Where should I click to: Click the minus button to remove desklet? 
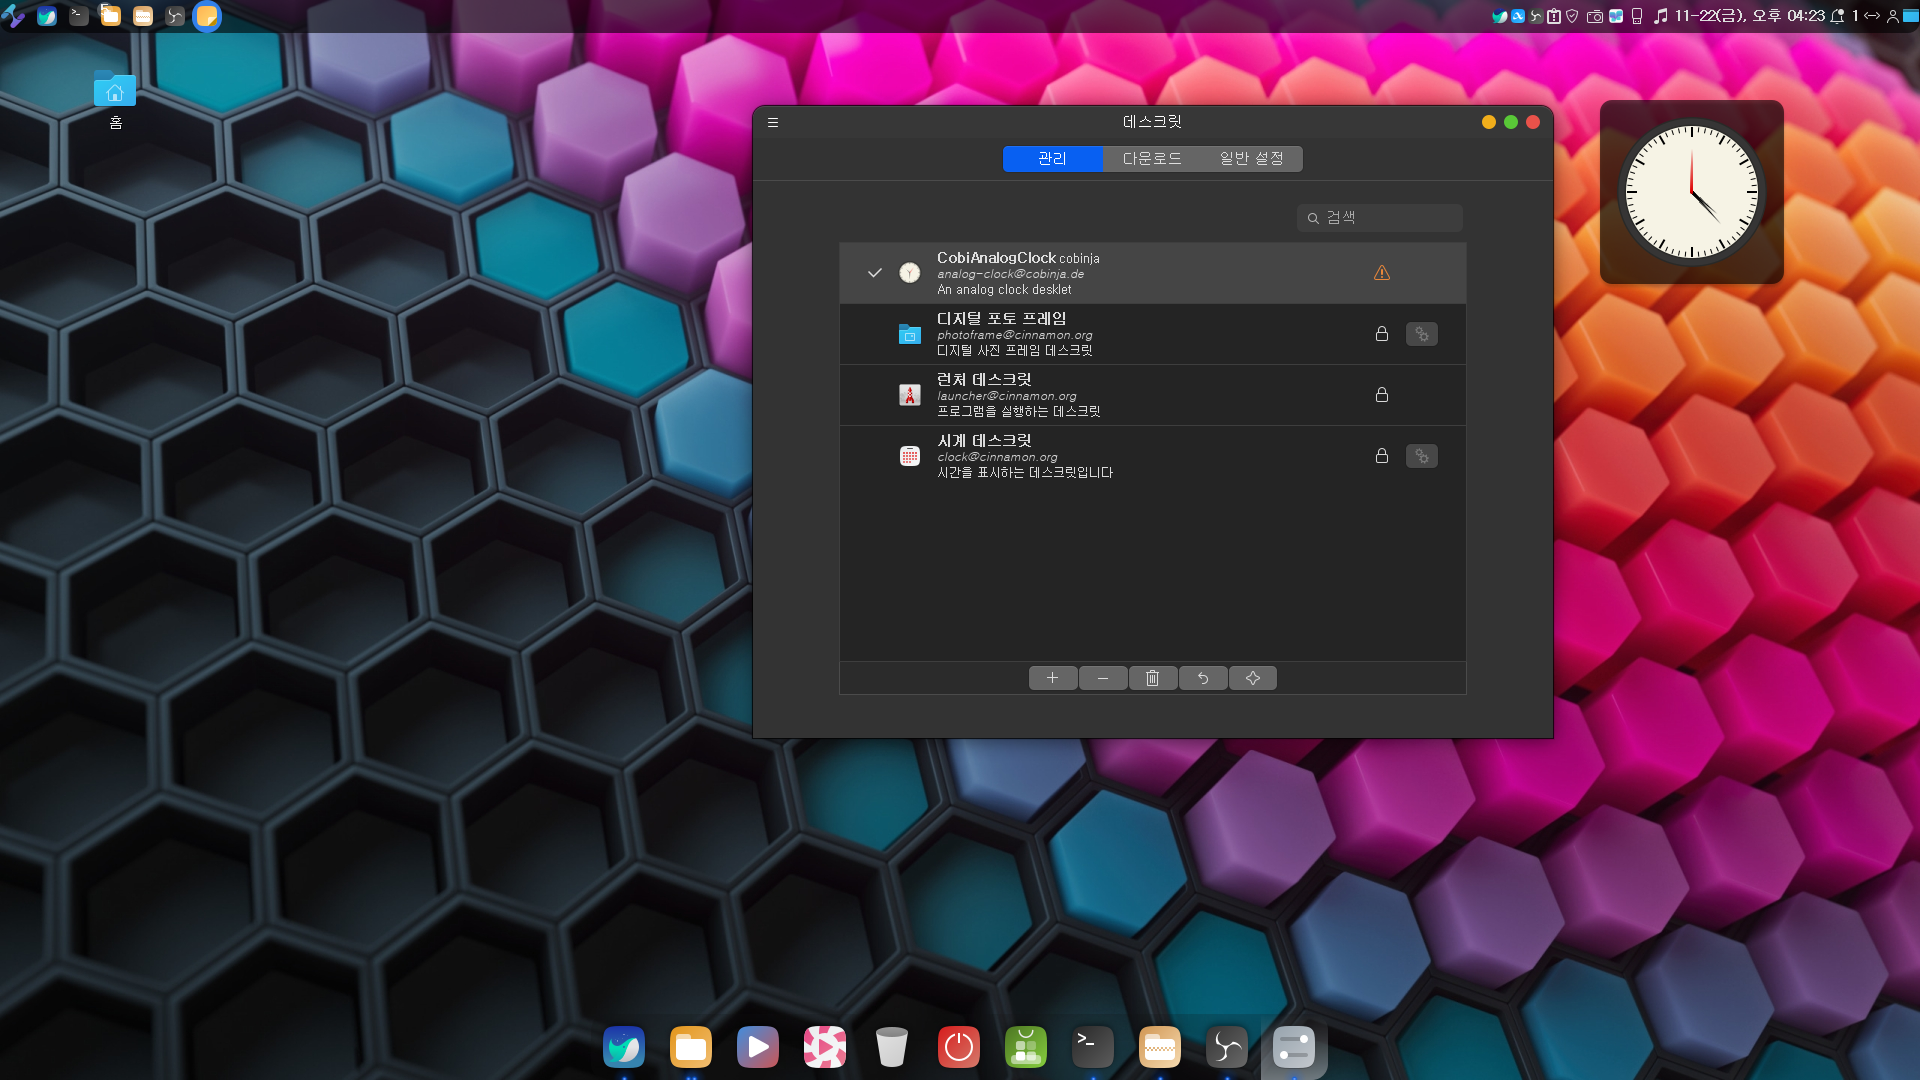coord(1103,678)
